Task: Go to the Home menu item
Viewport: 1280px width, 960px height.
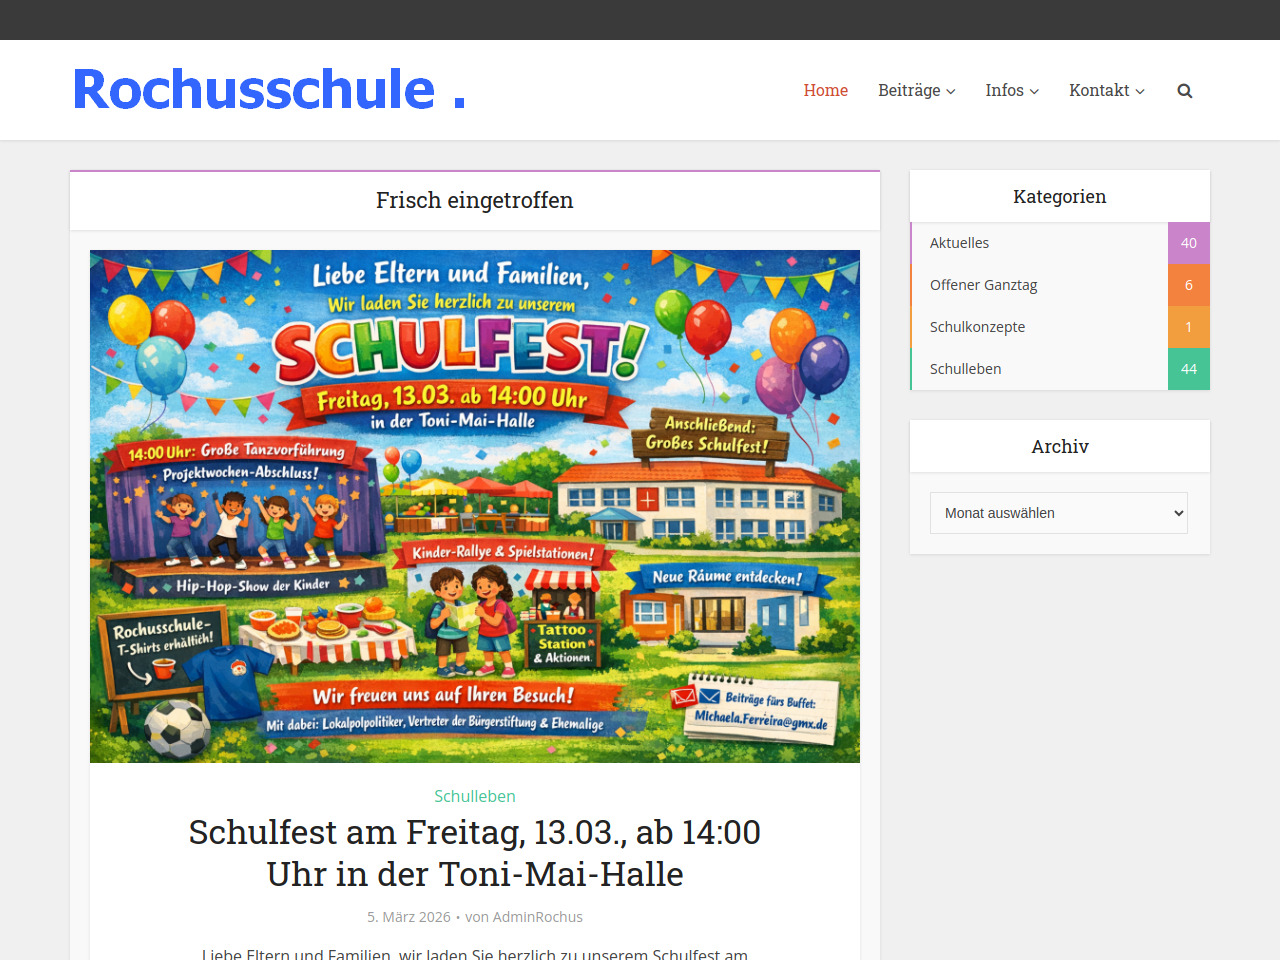Action: (826, 90)
